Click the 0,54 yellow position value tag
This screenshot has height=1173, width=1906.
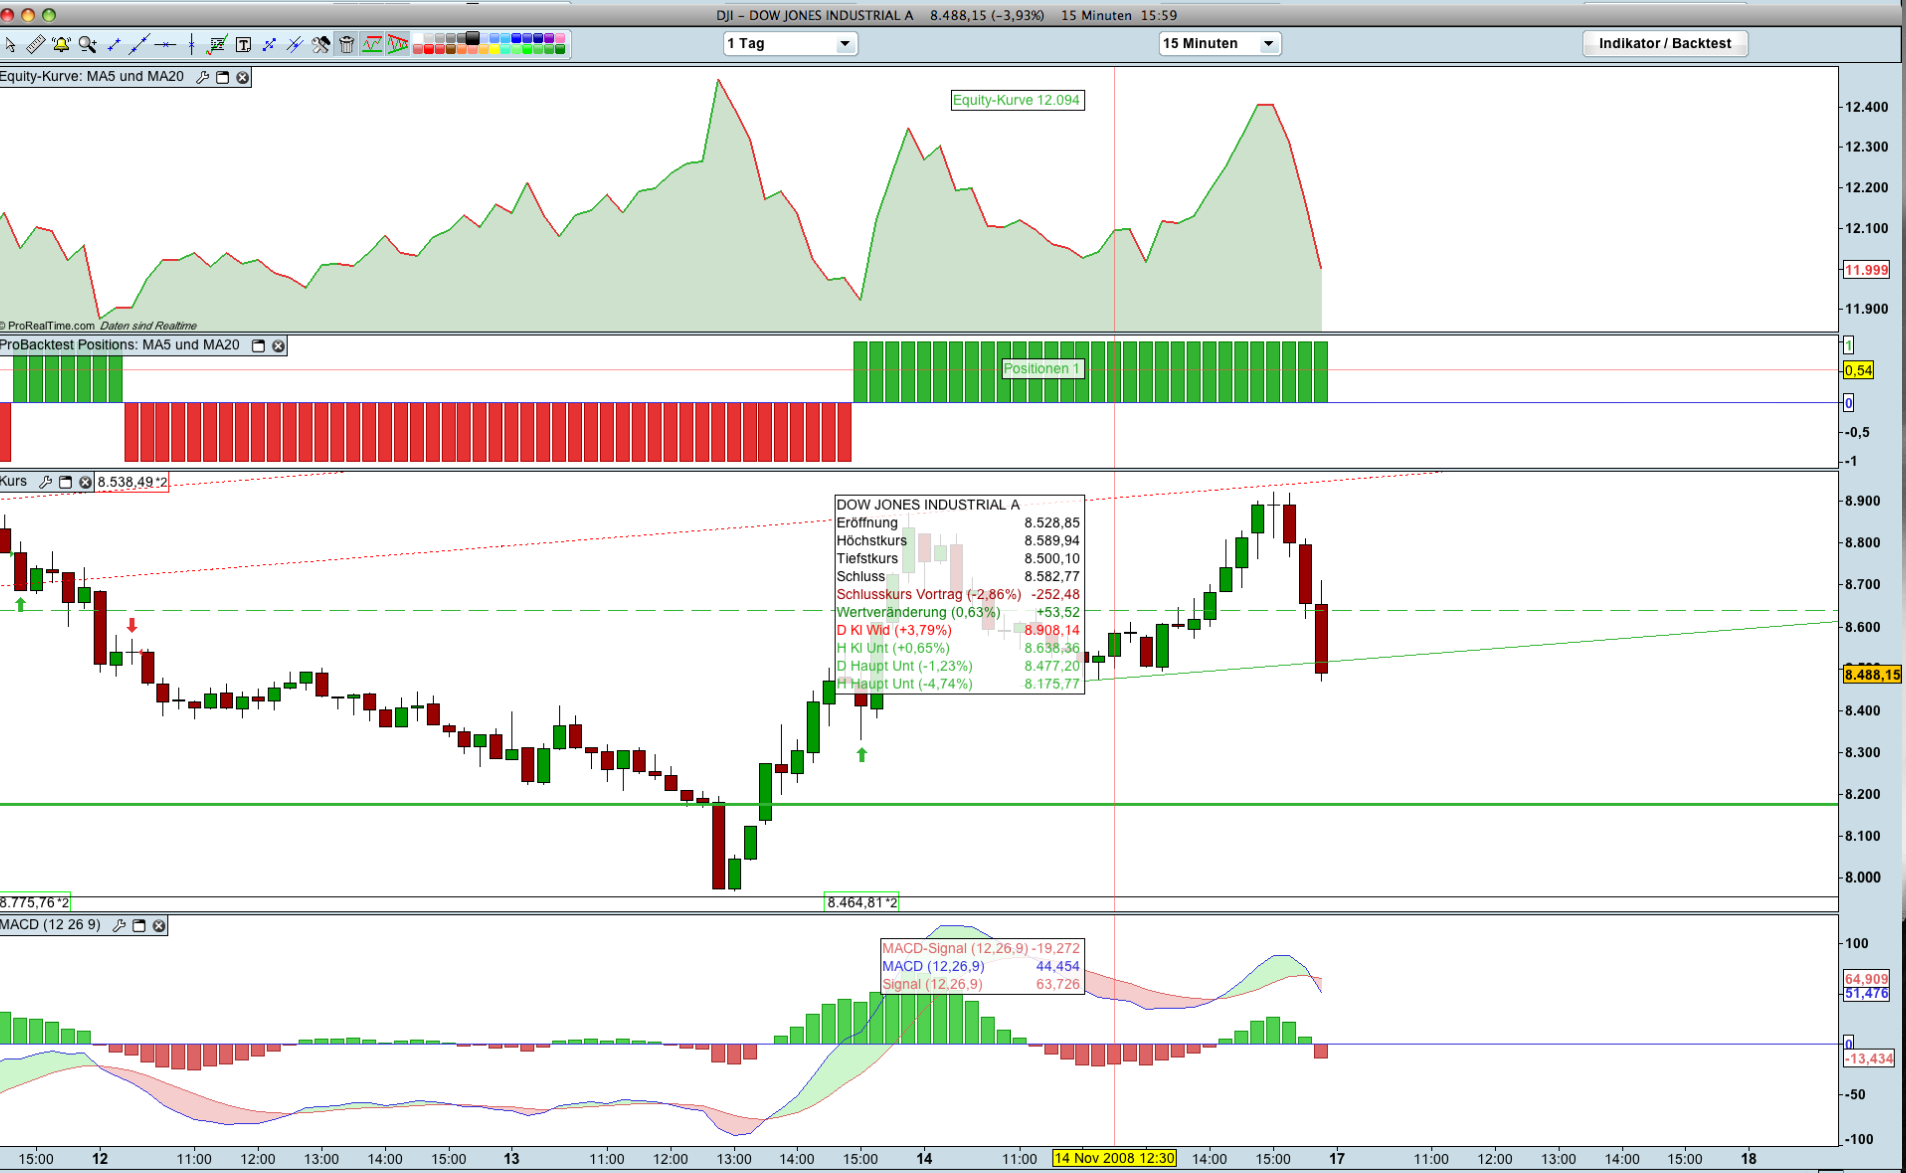pyautogui.click(x=1858, y=371)
